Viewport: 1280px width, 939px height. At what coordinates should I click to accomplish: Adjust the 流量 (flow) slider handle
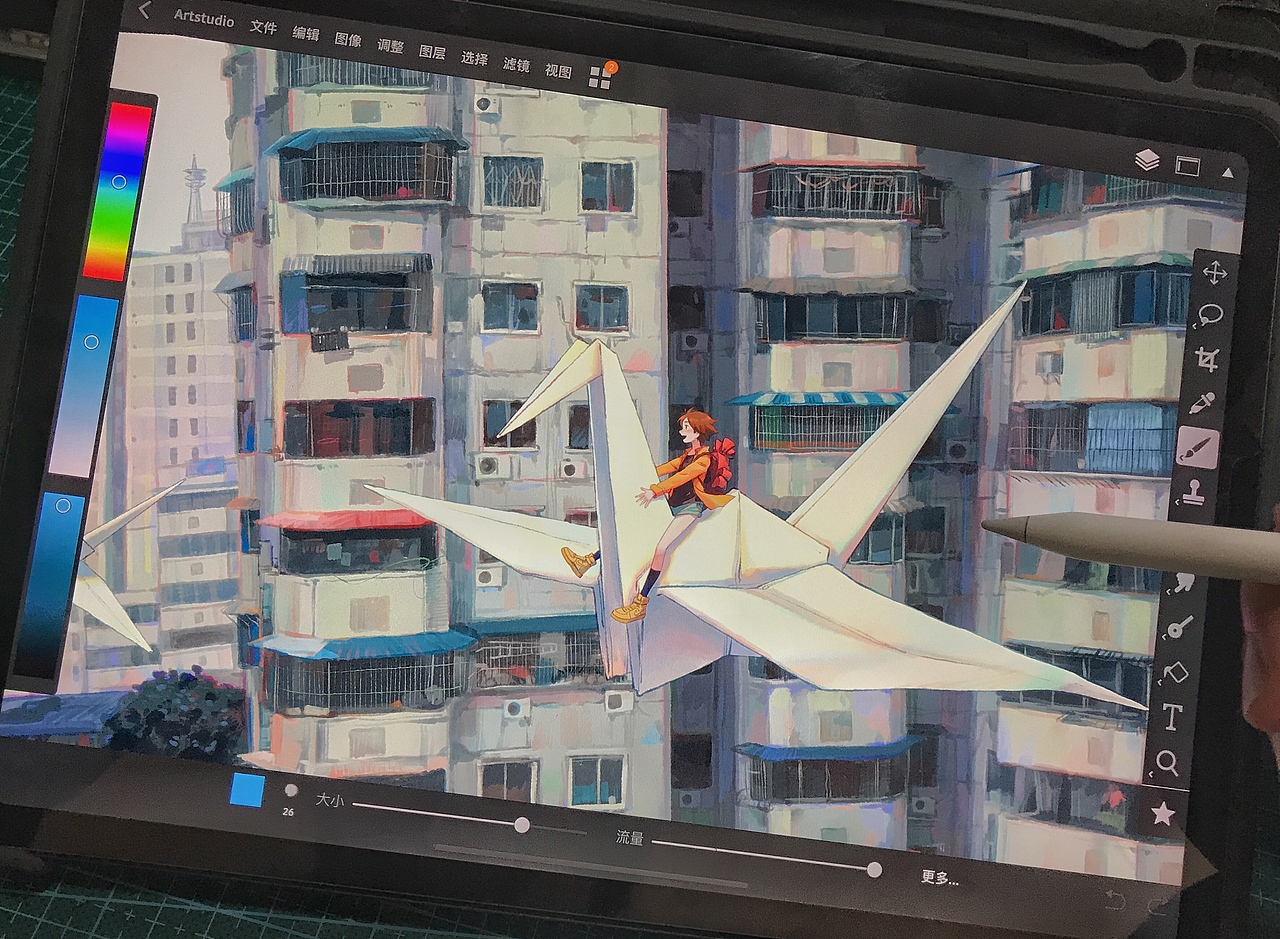pos(874,870)
